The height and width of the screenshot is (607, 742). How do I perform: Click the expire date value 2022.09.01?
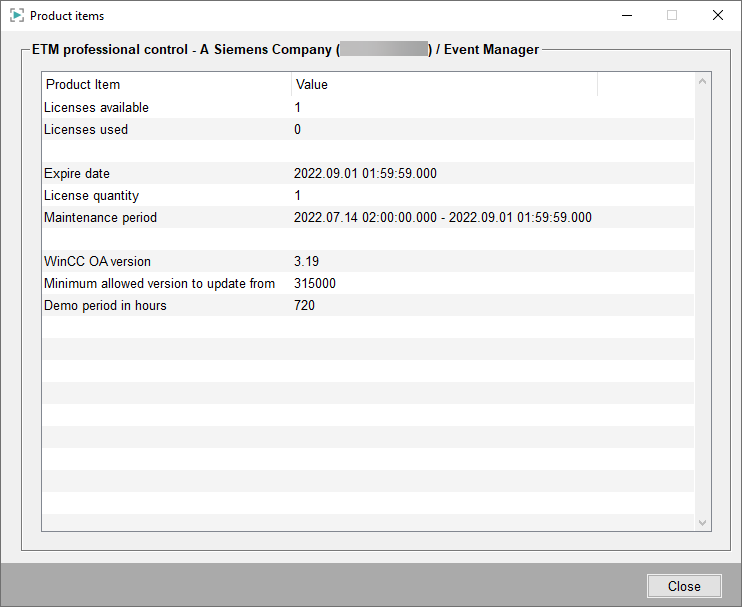click(365, 174)
